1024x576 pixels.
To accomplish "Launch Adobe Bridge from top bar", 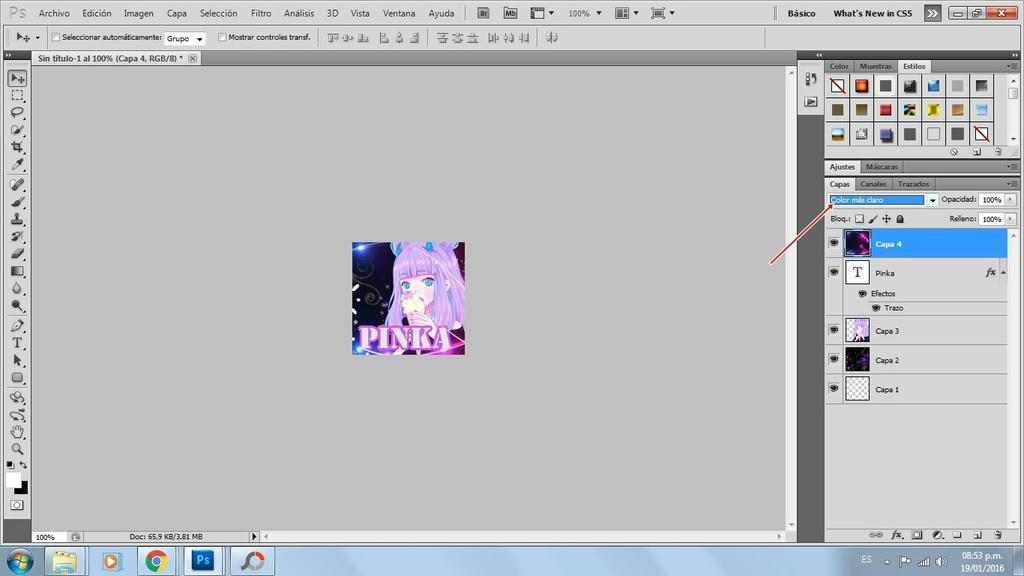I will tap(483, 13).
